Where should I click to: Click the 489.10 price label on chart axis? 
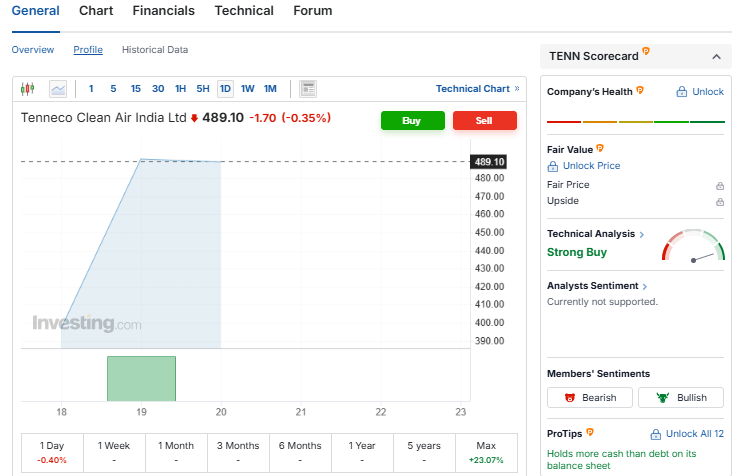(x=489, y=162)
